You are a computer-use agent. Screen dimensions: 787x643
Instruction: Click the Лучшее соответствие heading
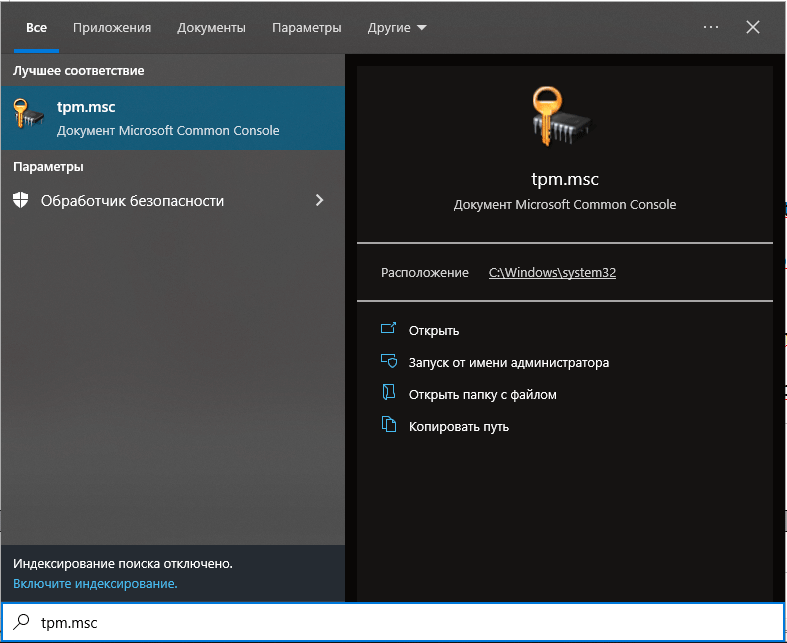pyautogui.click(x=78, y=70)
